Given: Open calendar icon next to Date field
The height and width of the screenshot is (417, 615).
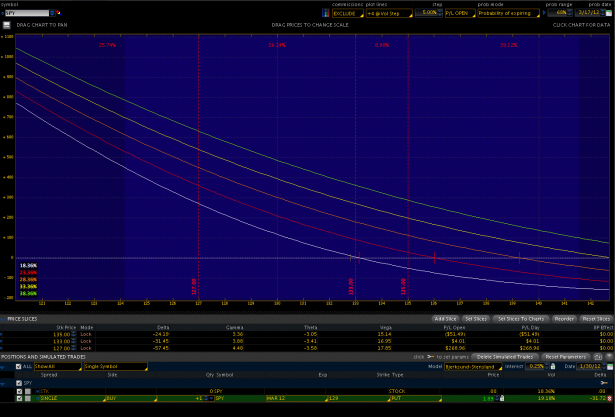Looking at the screenshot, I should point(610,366).
